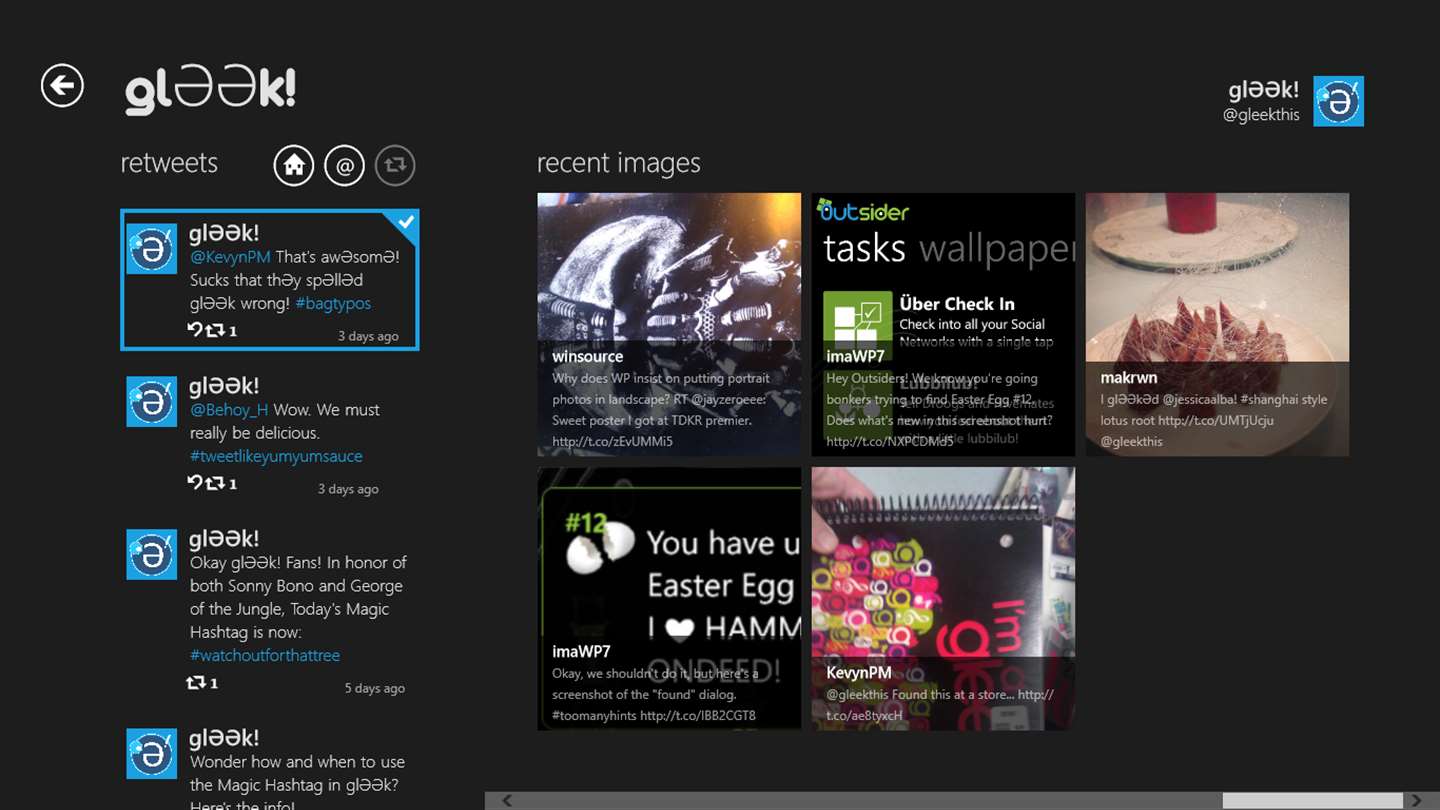Click retweet icon on the @KevynPM tweet
This screenshot has width=1440, height=810.
(214, 330)
